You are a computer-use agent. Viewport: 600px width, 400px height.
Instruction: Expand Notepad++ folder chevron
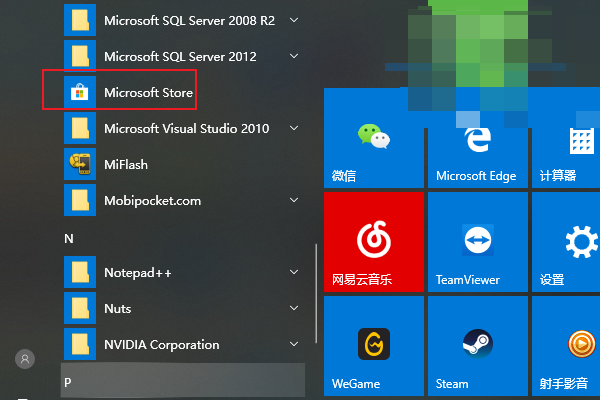[x=294, y=272]
